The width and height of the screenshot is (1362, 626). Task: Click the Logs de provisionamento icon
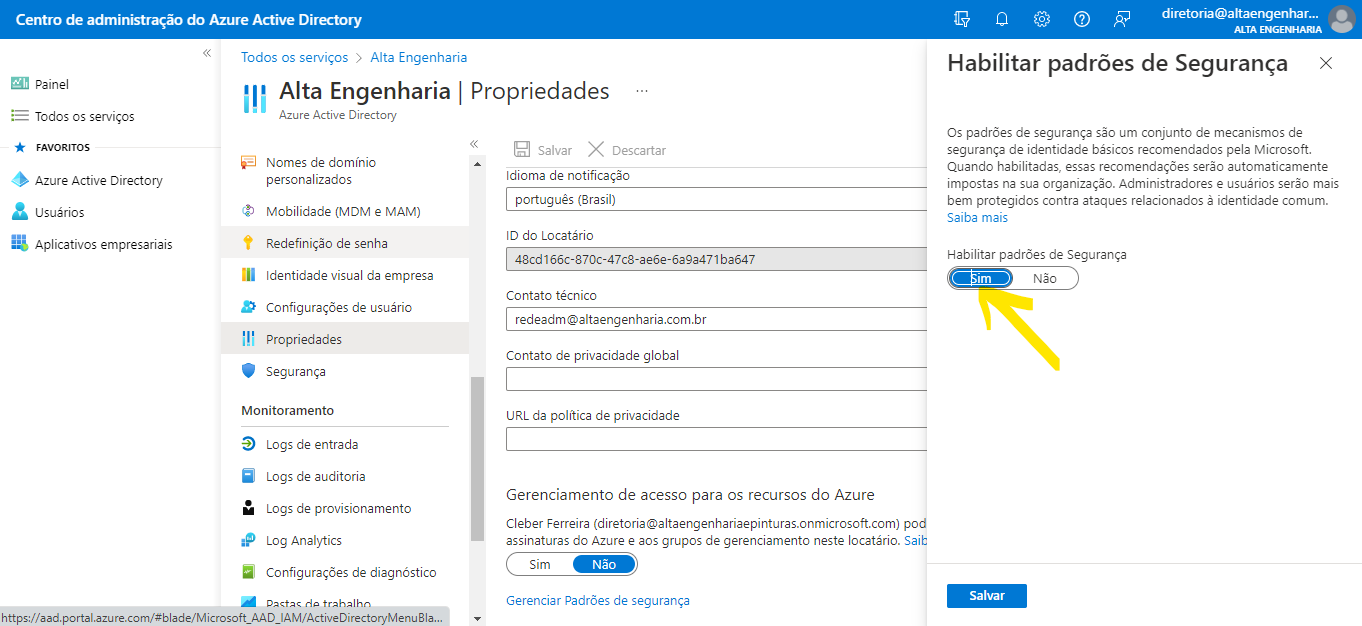249,508
